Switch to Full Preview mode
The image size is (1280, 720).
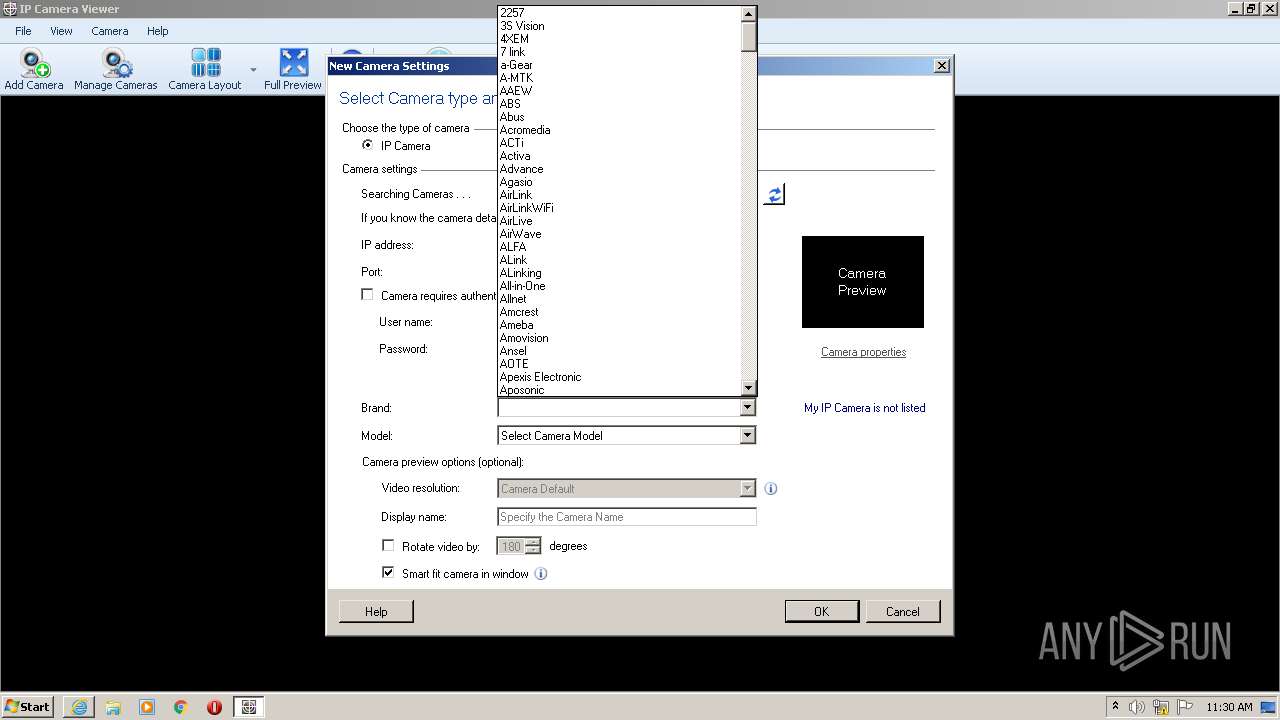pyautogui.click(x=293, y=69)
